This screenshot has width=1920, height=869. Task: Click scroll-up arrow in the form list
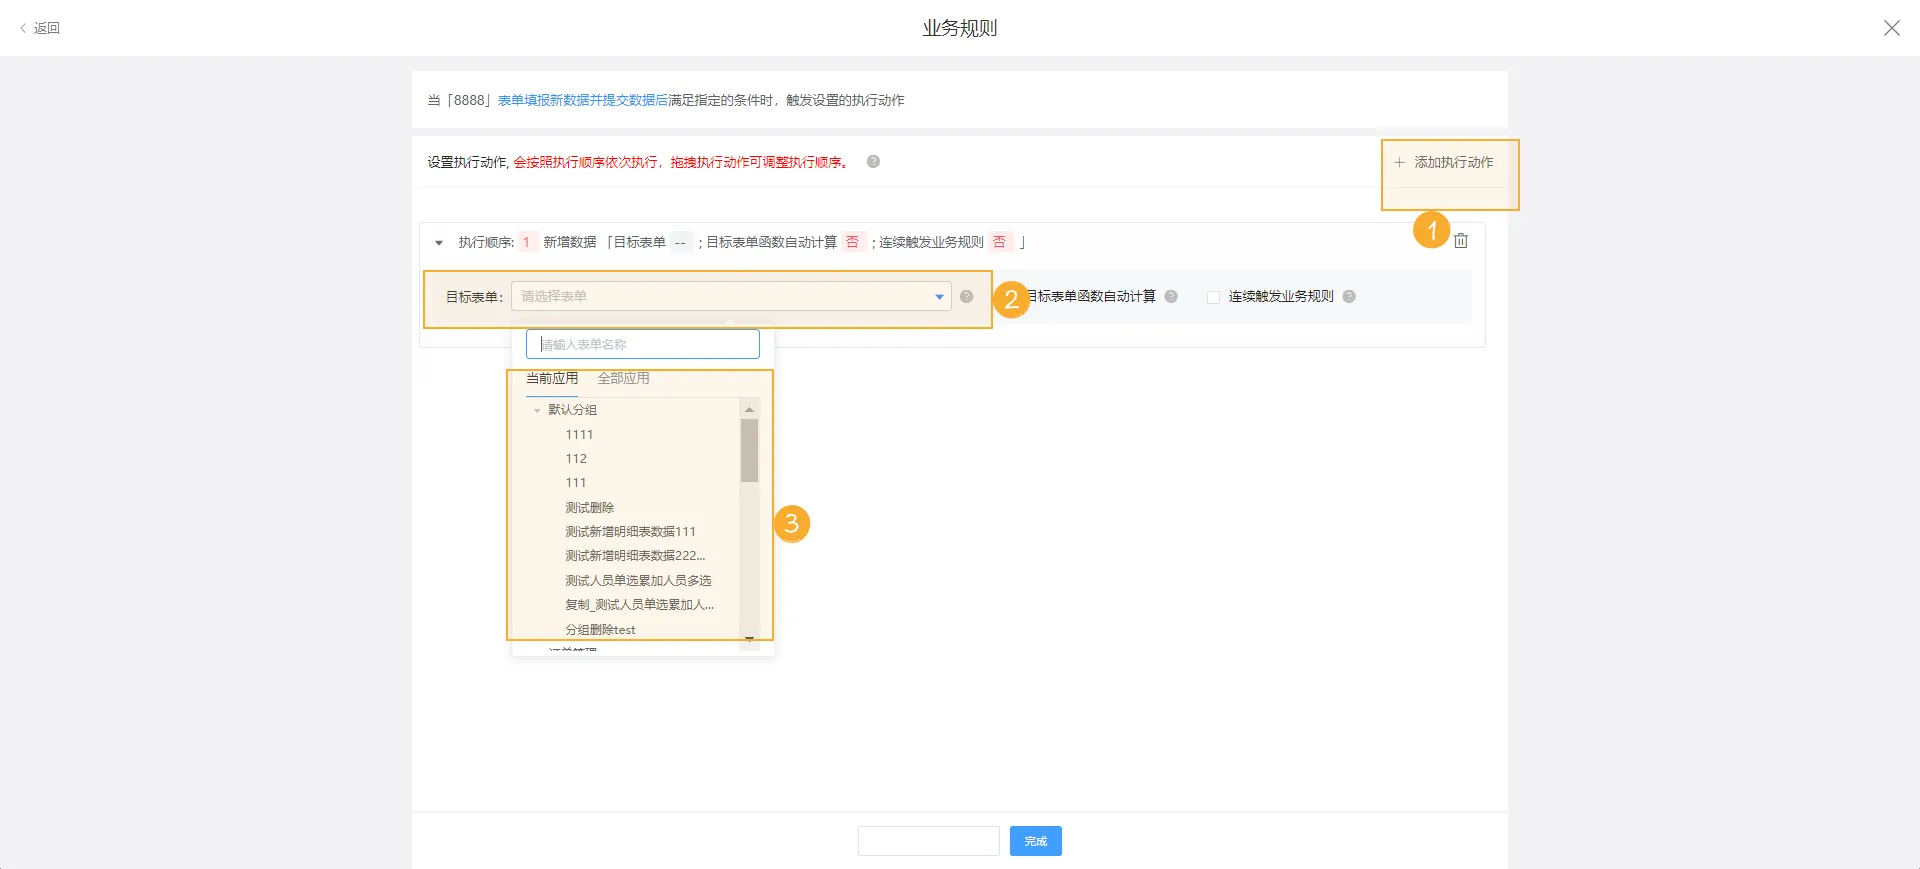749,410
